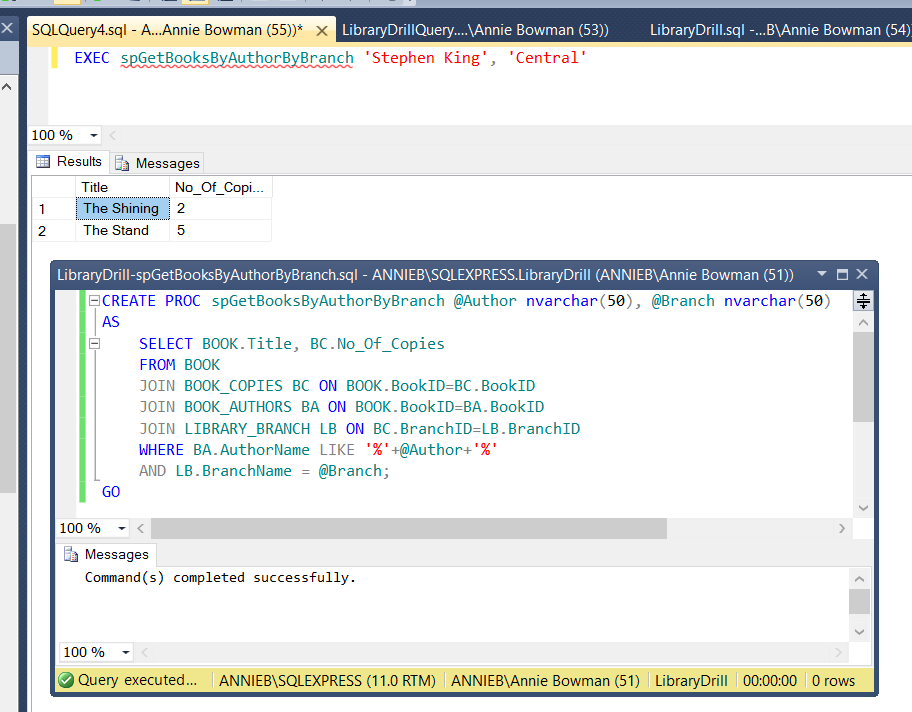Click the LIBRARY_BRANCH table name
The height and width of the screenshot is (712, 912).
(247, 429)
